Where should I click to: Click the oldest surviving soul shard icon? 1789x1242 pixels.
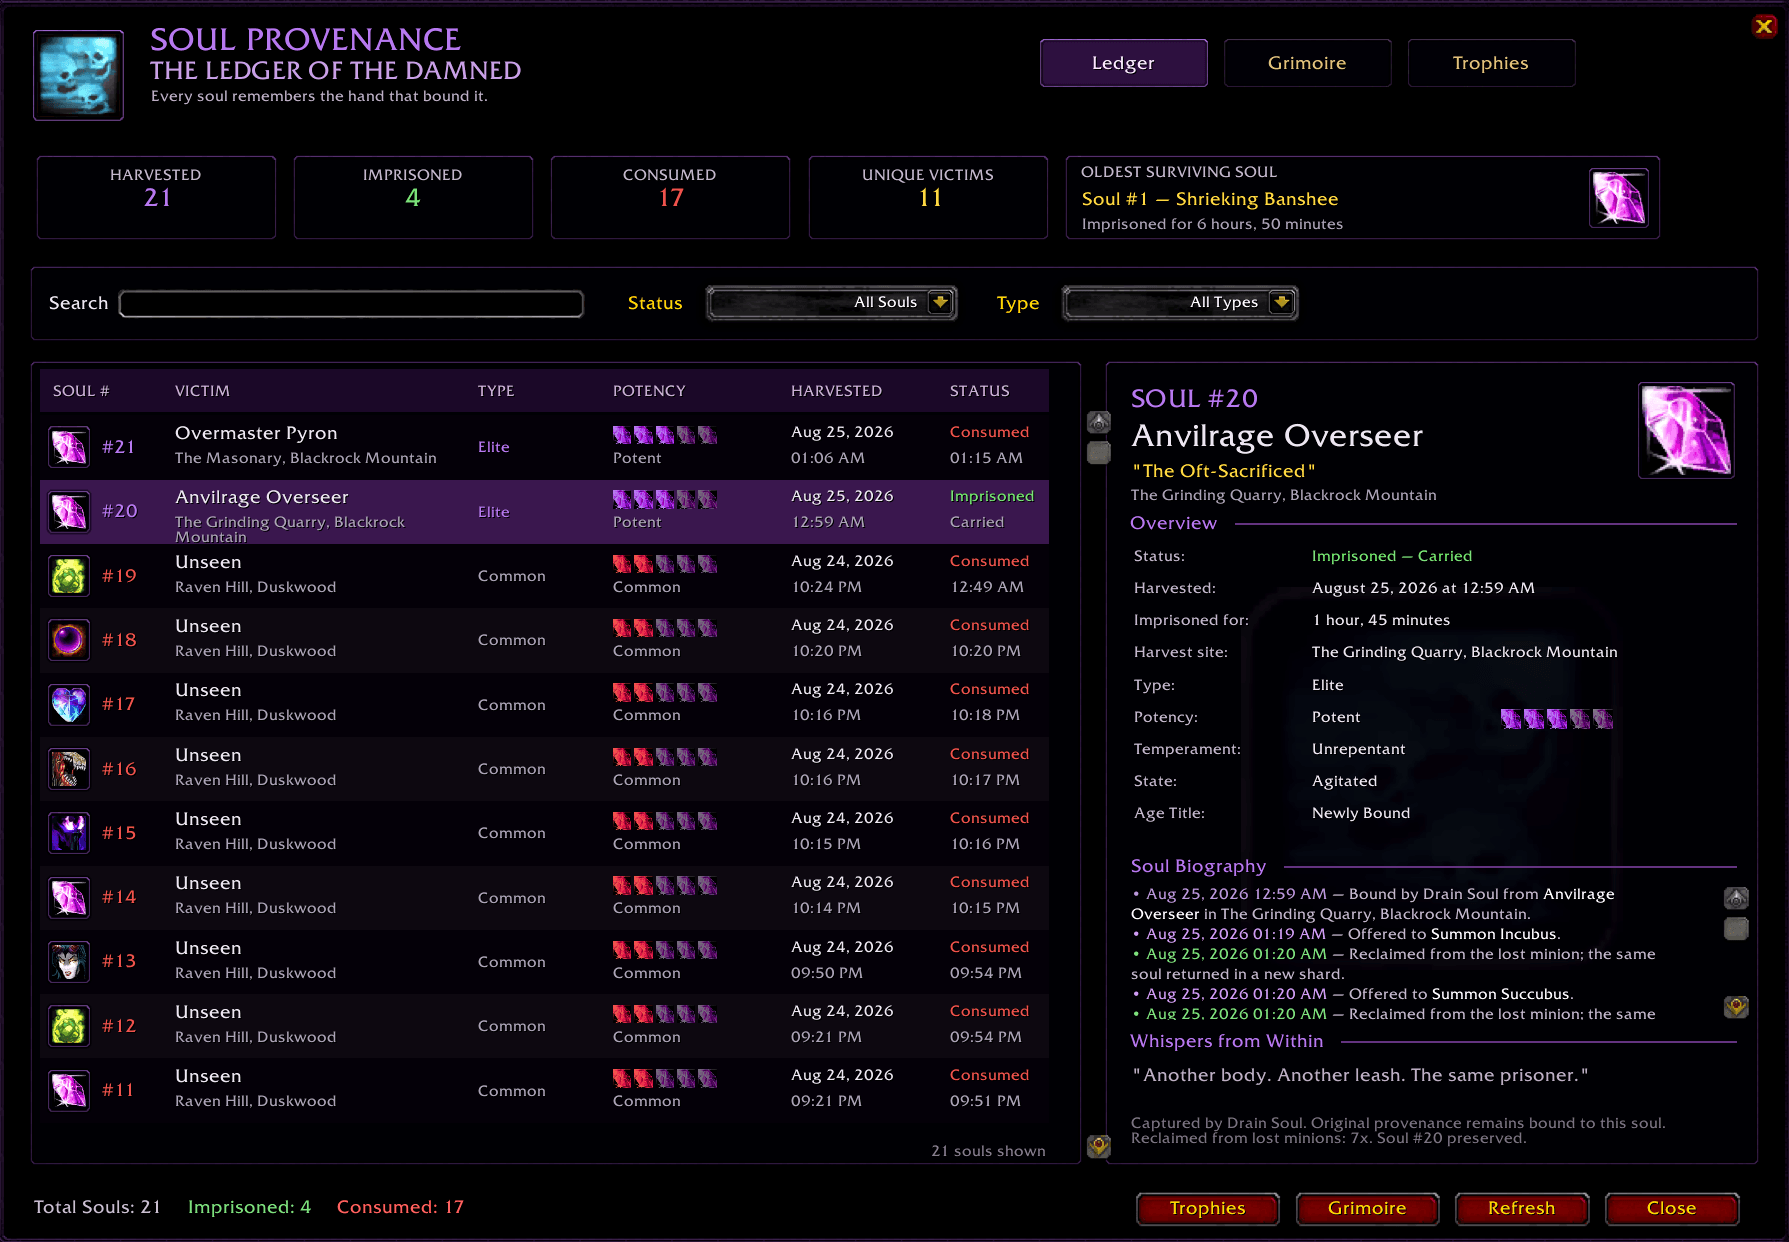coord(1619,197)
